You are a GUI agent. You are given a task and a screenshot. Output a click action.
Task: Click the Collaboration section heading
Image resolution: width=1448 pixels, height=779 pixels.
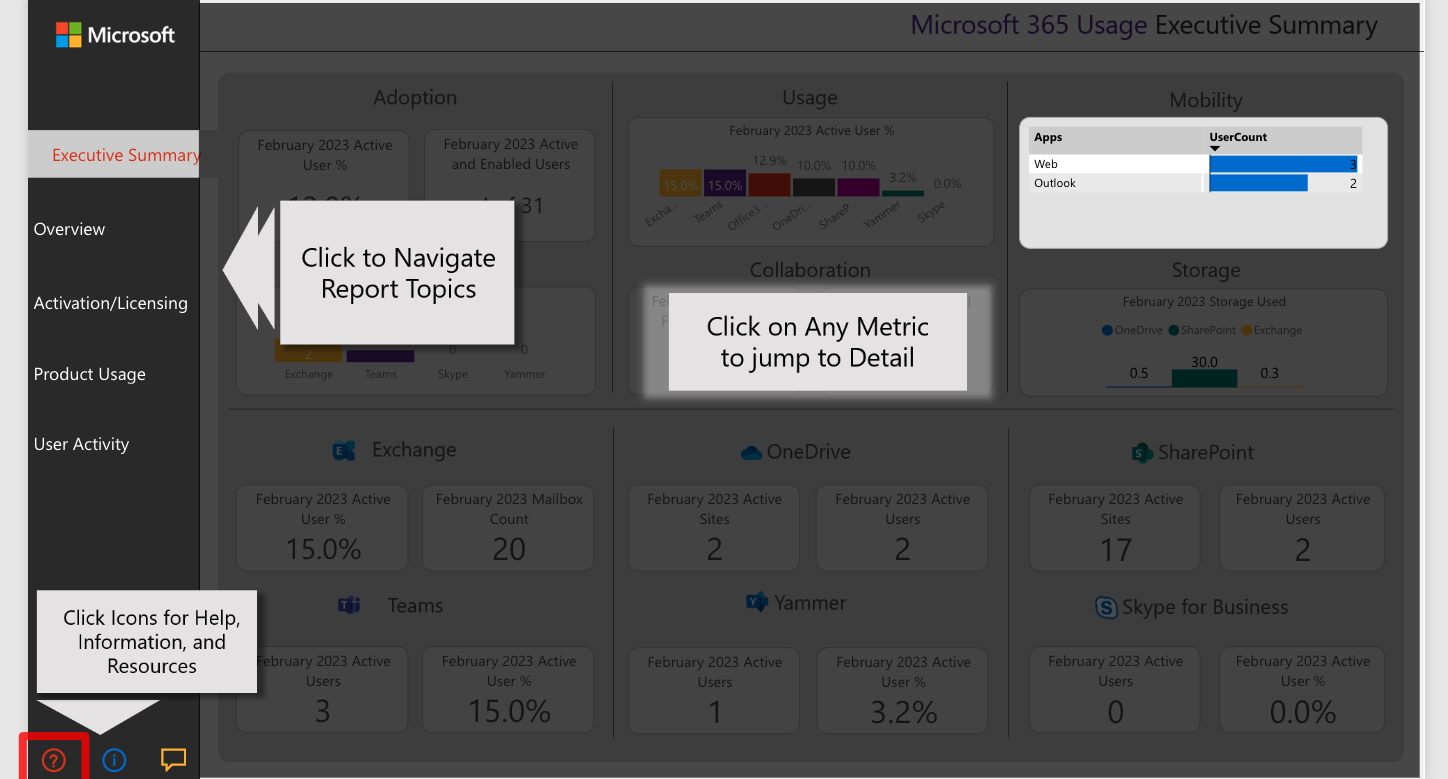click(810, 270)
